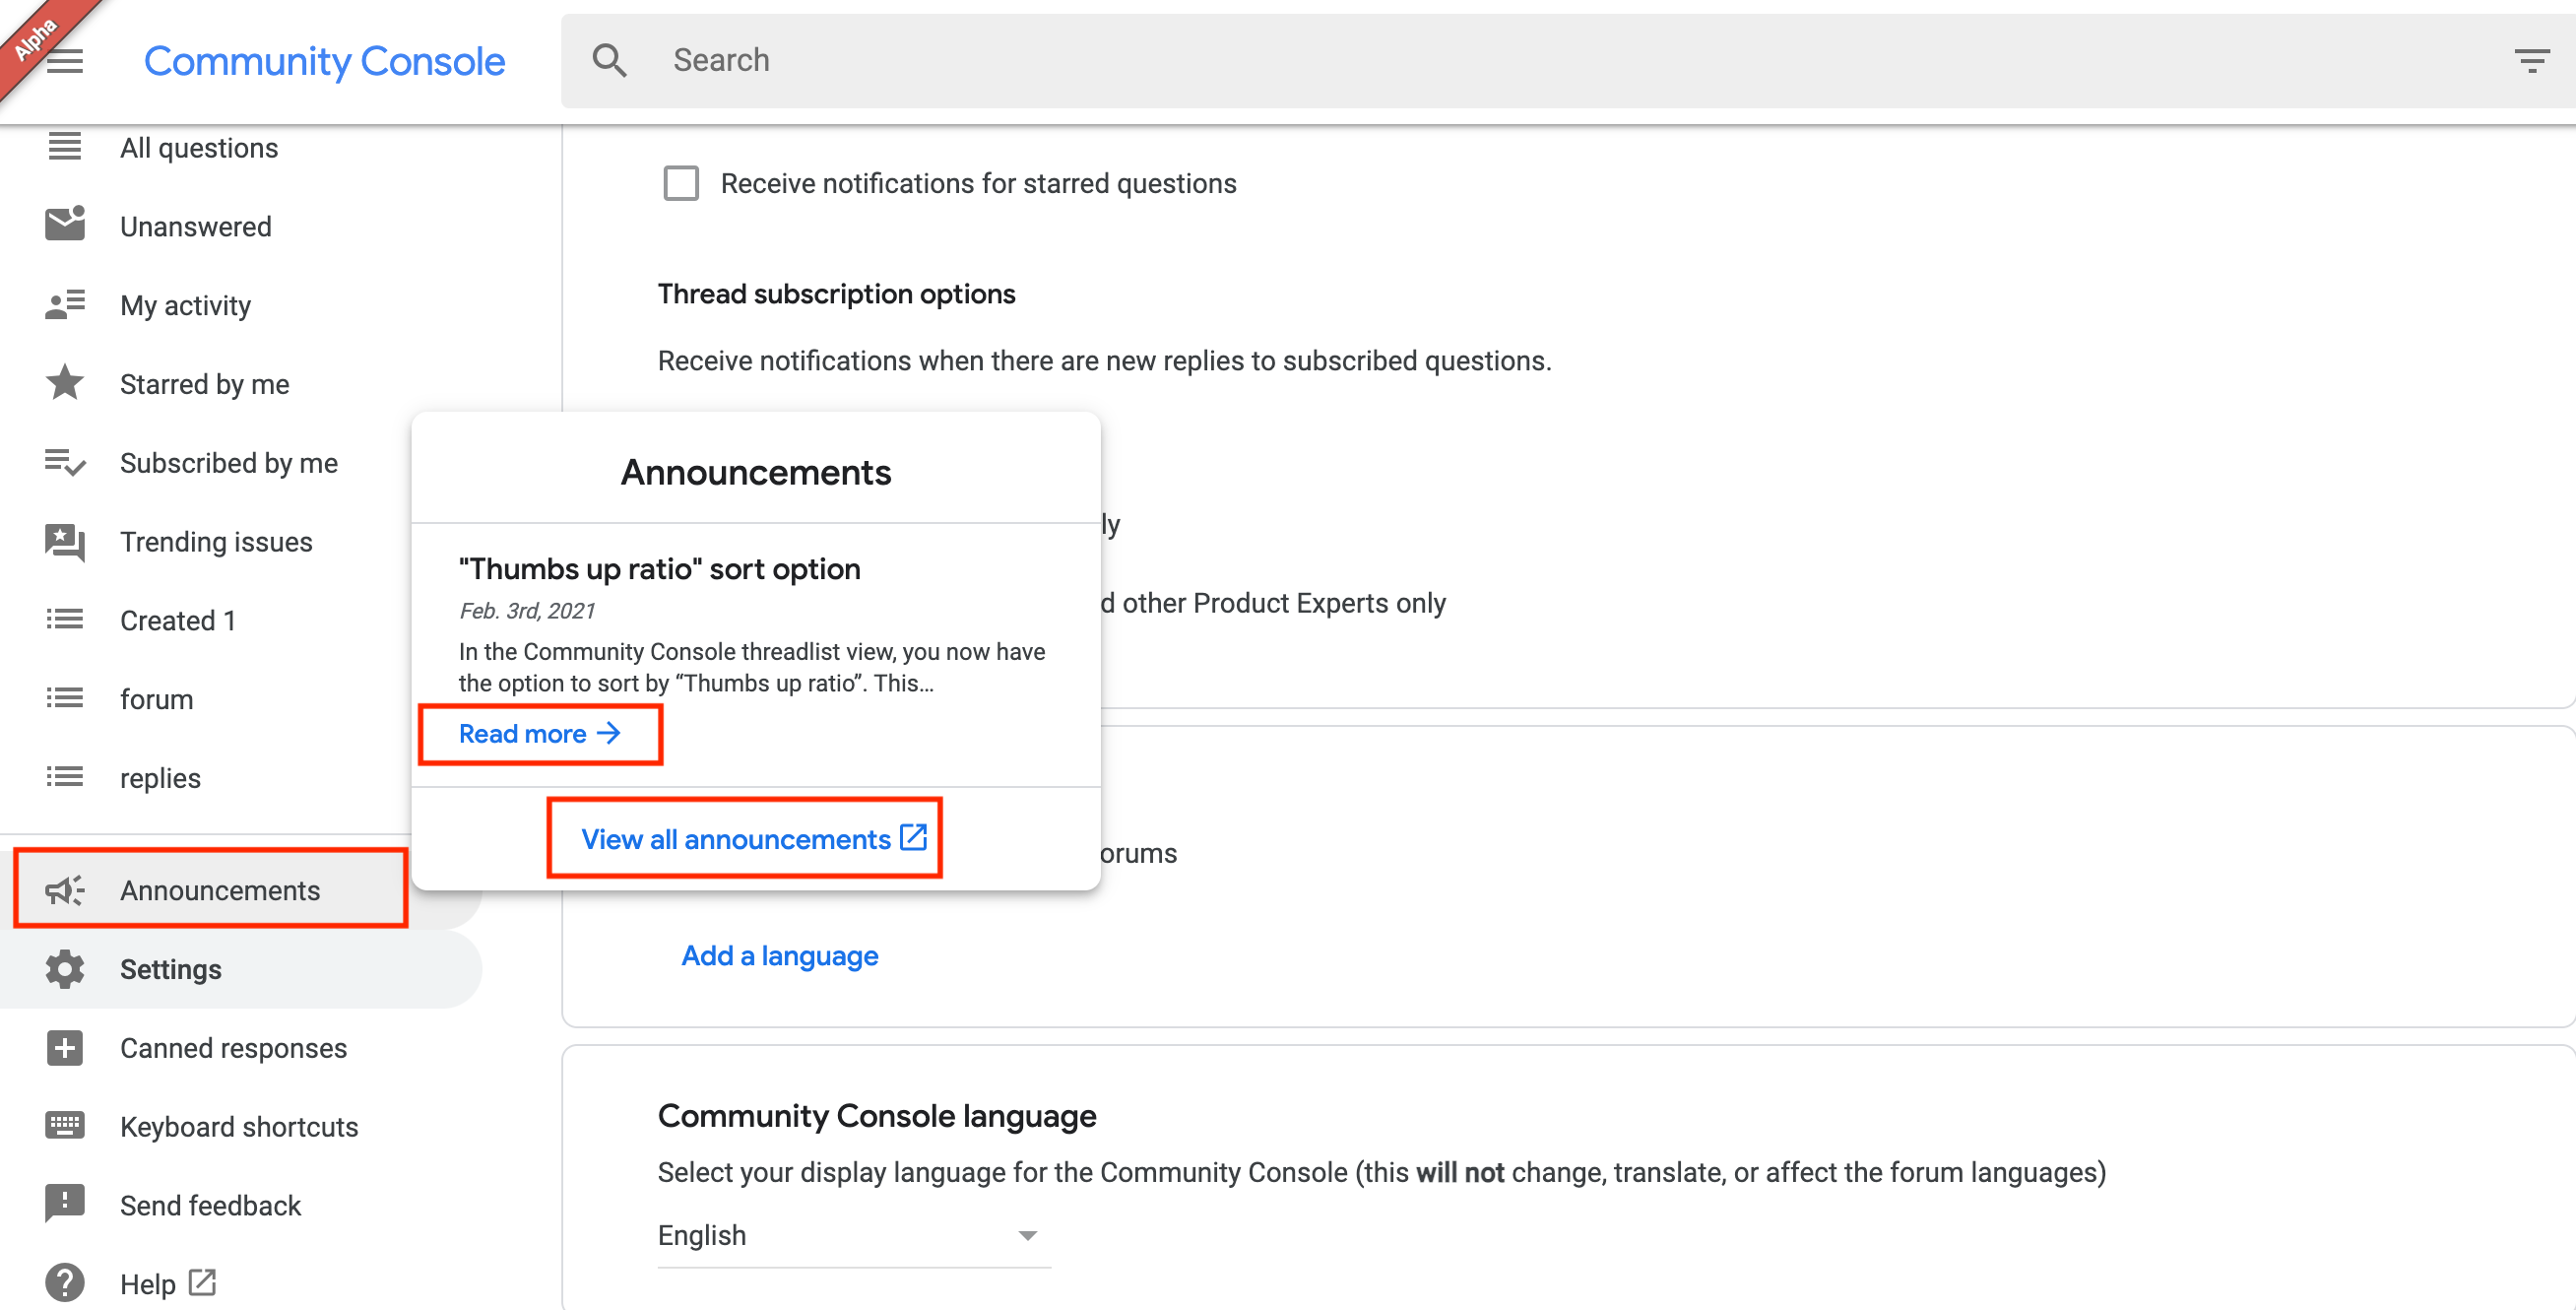Click the Trending issues icon
2576x1310 pixels.
[65, 541]
